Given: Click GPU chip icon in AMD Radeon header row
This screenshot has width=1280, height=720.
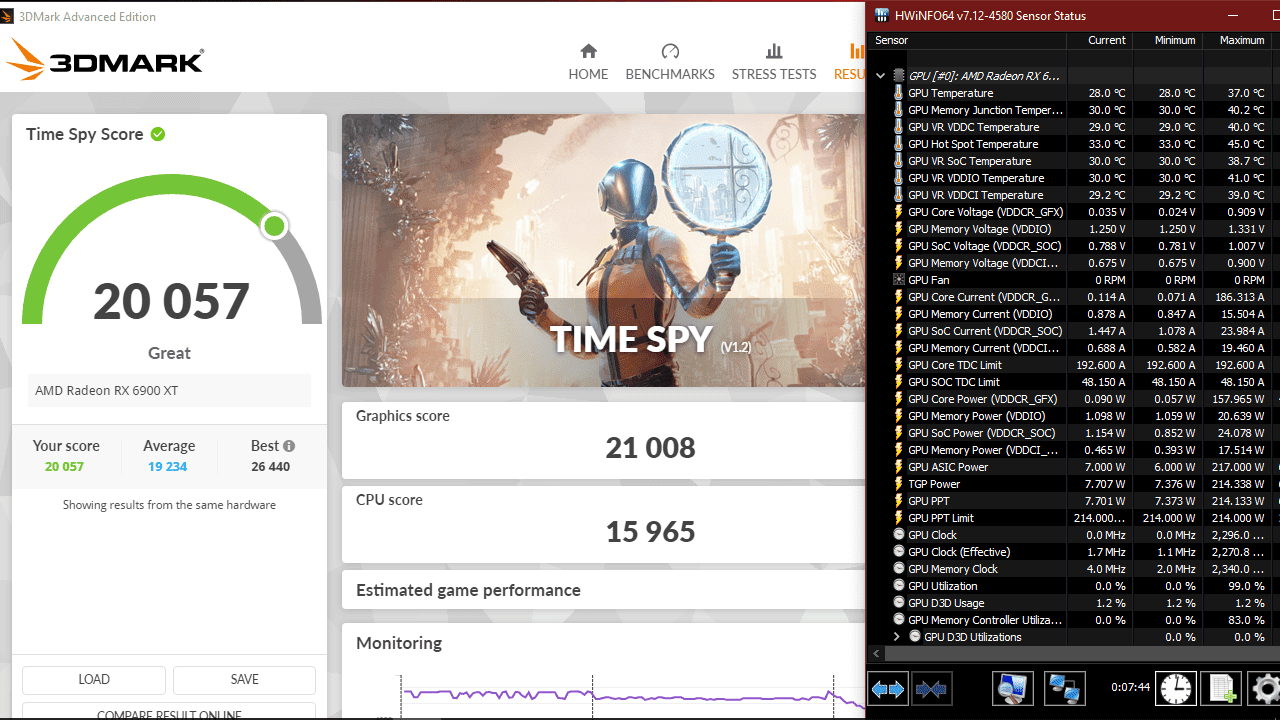Looking at the screenshot, I should point(898,76).
